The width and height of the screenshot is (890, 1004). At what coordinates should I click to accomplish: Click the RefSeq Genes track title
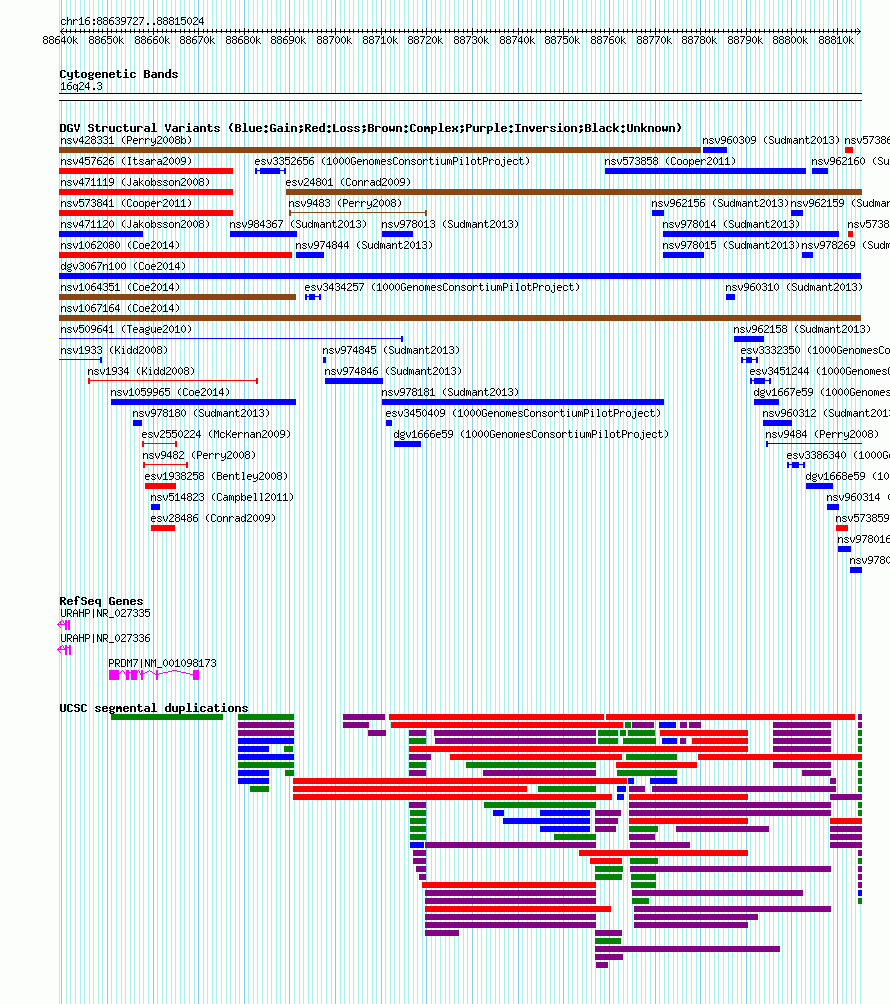101,601
